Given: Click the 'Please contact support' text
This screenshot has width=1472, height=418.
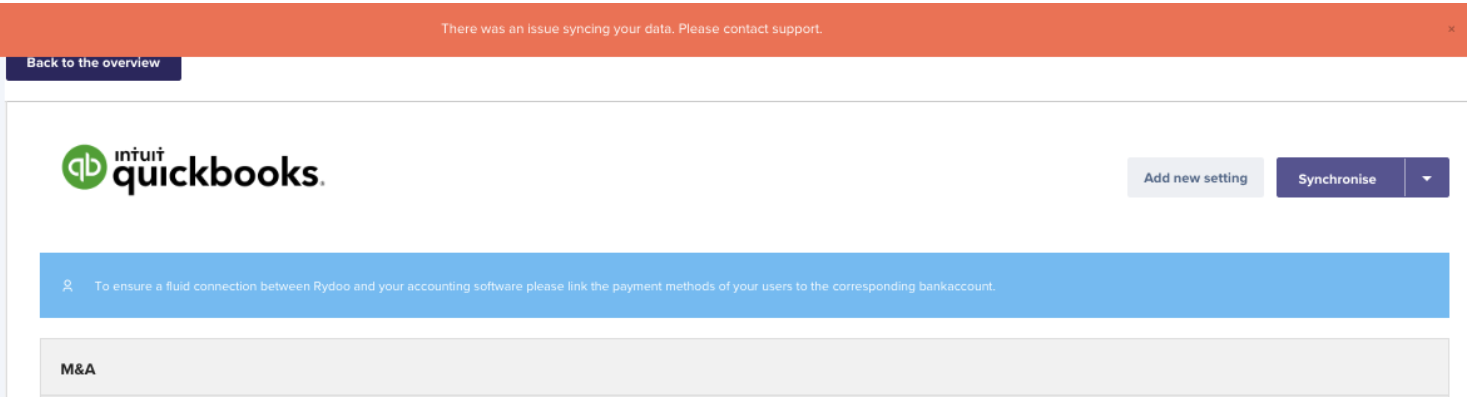Looking at the screenshot, I should tap(750, 29).
